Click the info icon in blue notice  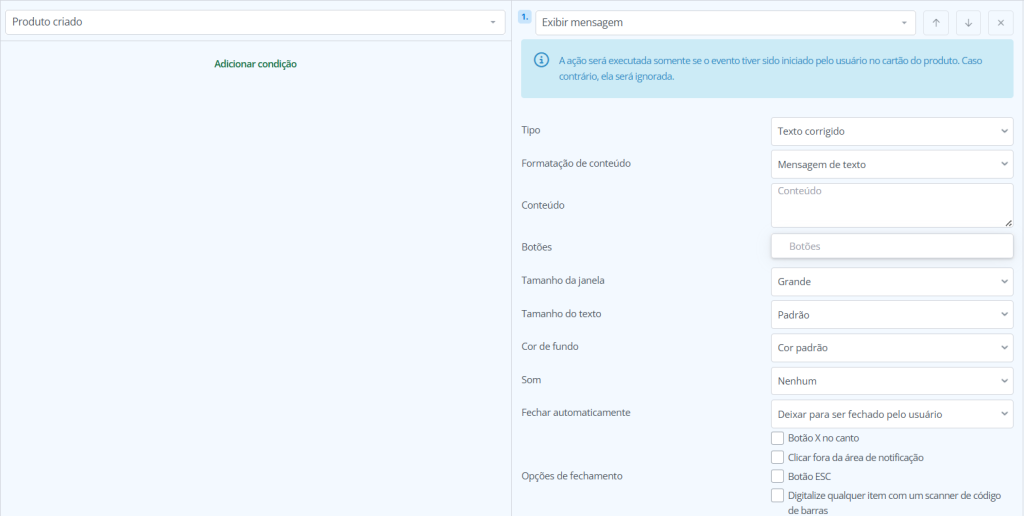point(542,61)
